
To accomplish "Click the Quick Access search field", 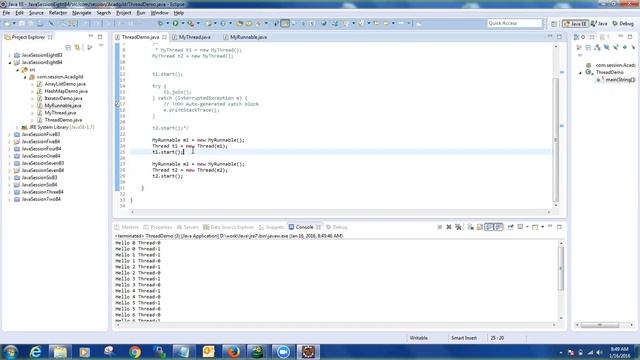I will 514,23.
